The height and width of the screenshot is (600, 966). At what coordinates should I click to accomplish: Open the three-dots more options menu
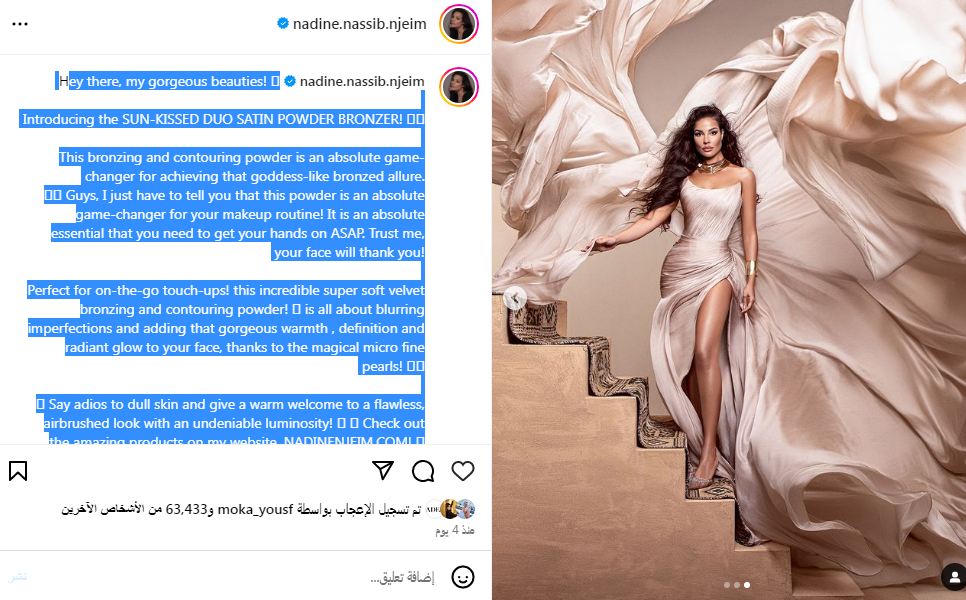[20, 24]
